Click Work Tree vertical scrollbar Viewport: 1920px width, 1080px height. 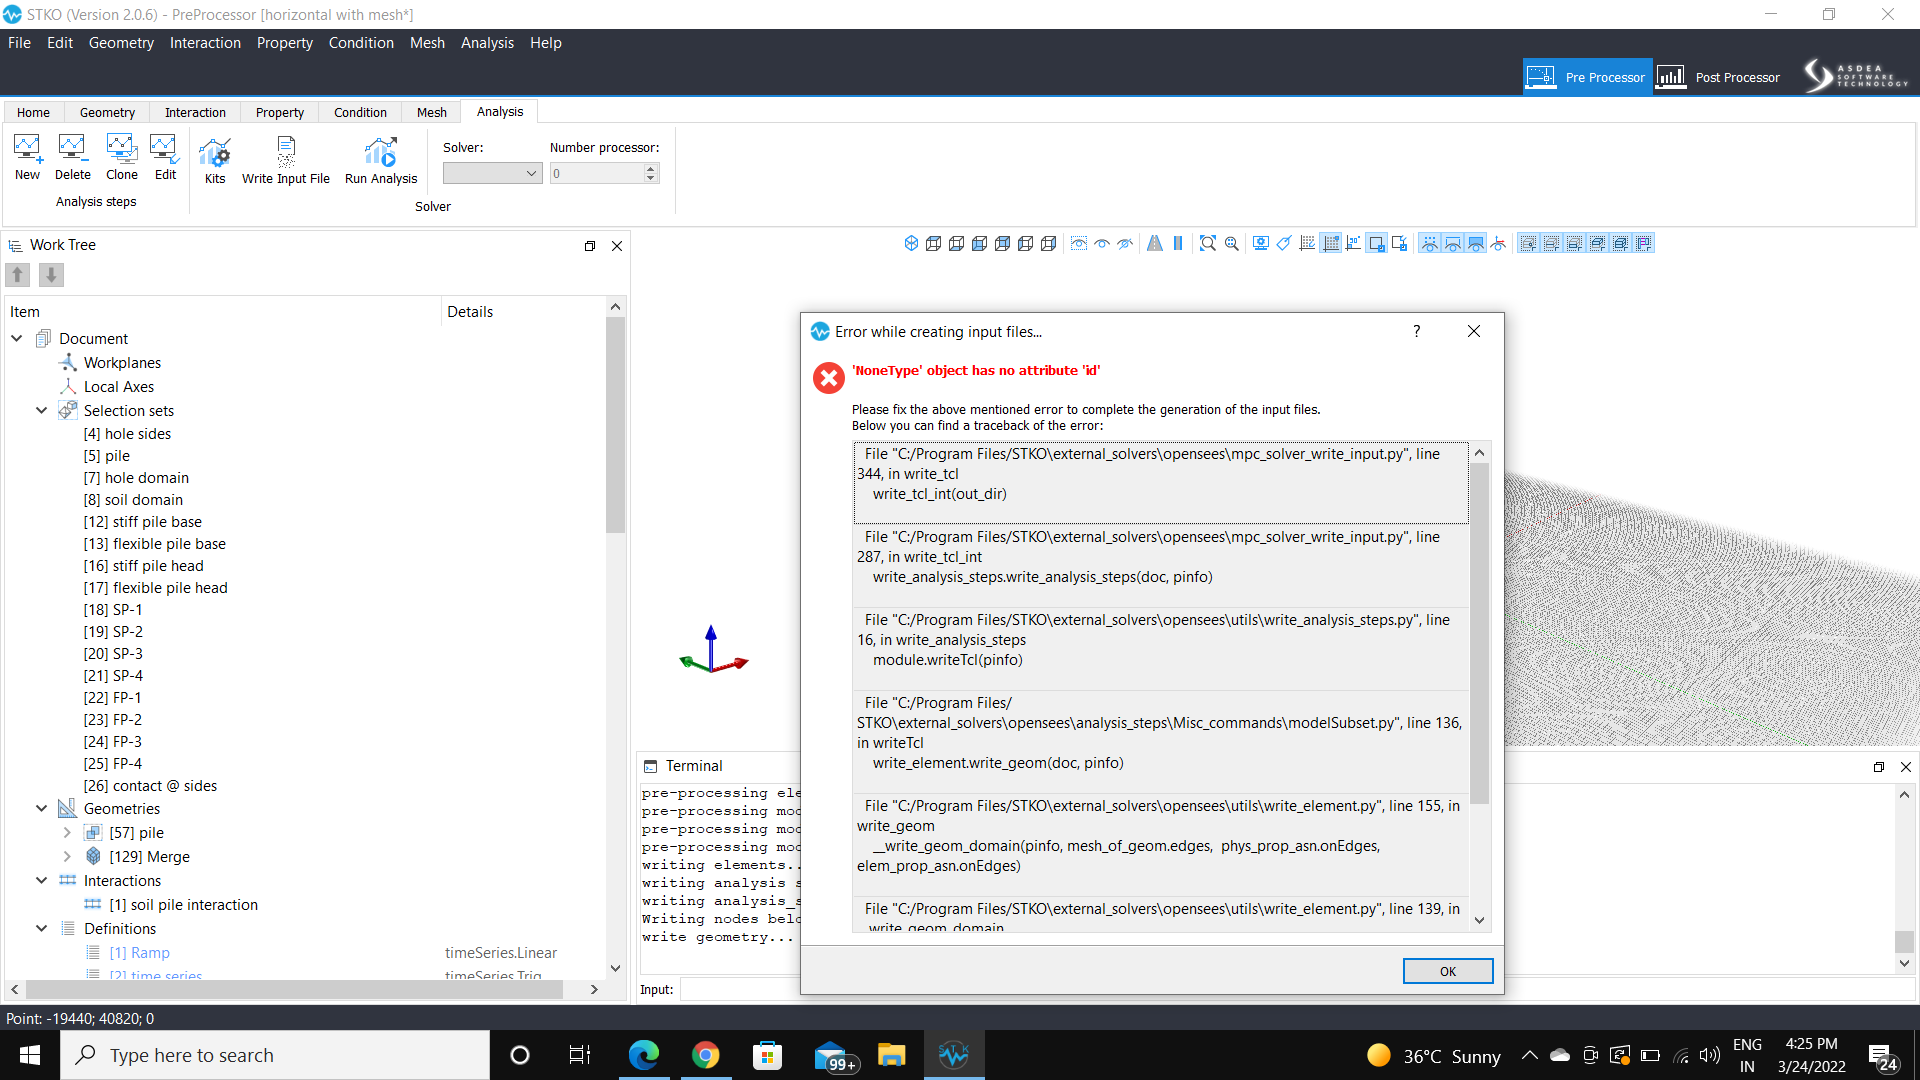(615, 425)
